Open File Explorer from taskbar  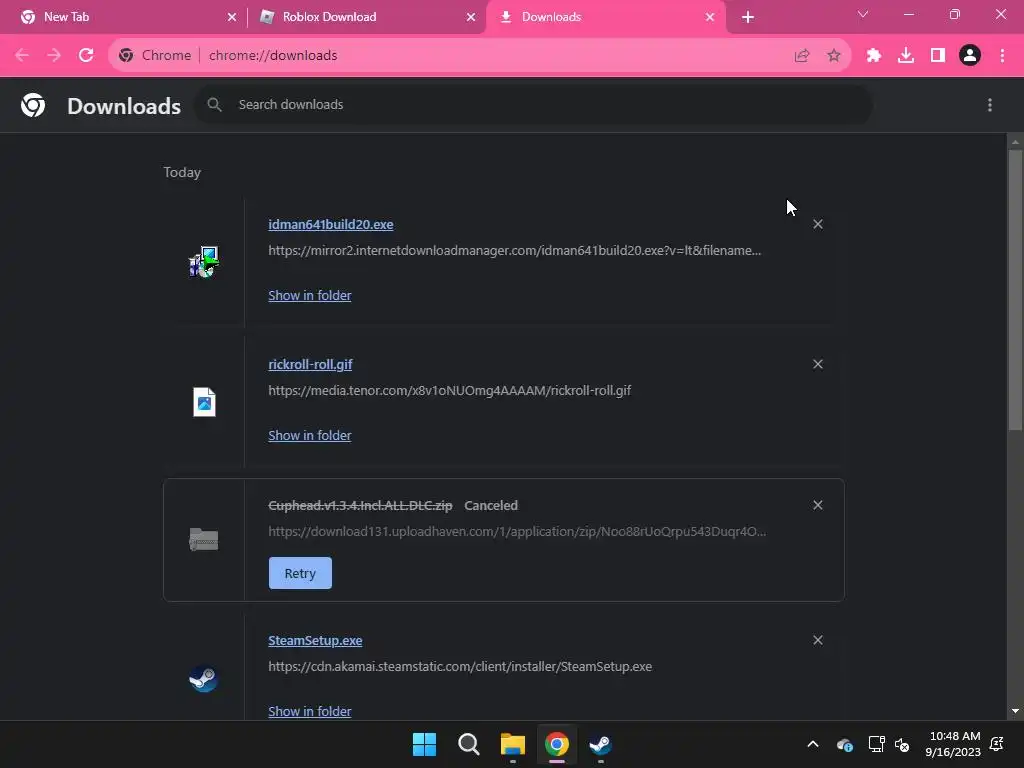click(x=513, y=744)
